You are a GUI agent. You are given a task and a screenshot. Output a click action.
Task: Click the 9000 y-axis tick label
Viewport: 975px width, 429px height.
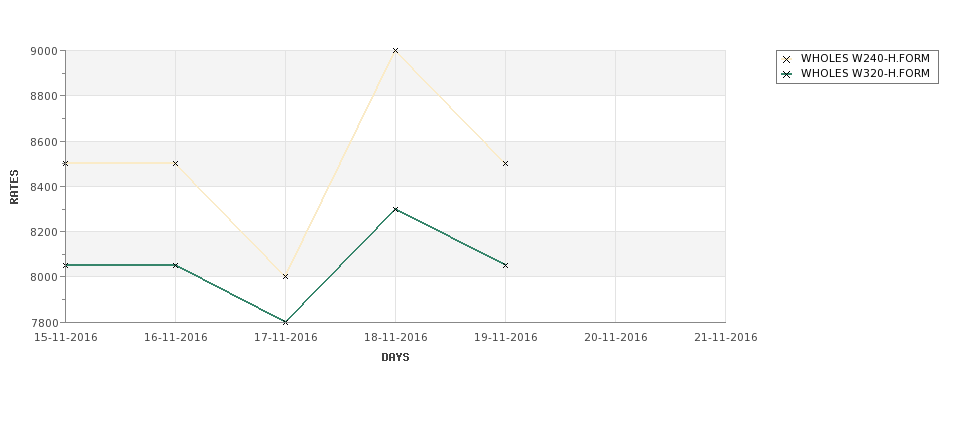(44, 51)
